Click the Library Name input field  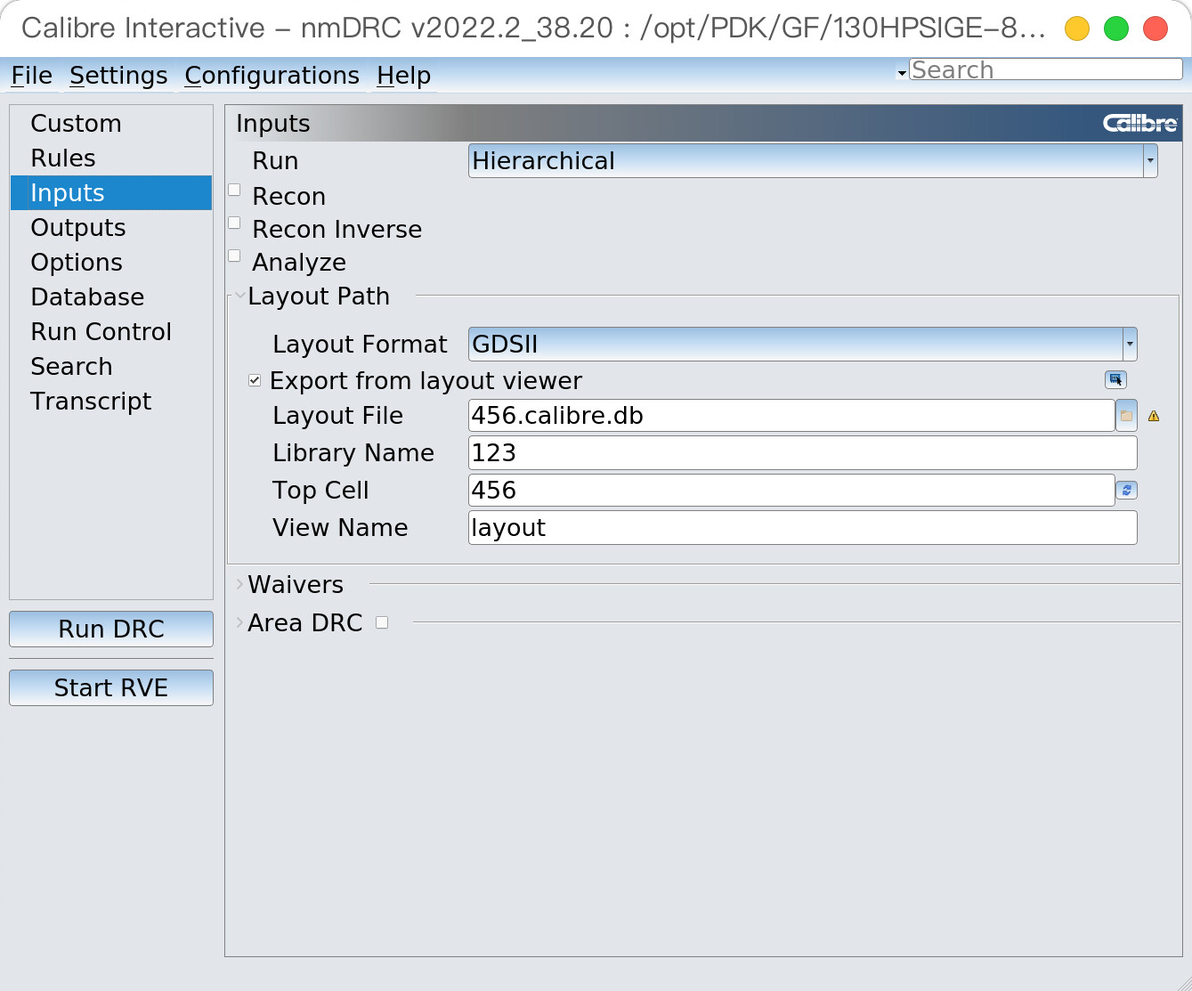(803, 453)
